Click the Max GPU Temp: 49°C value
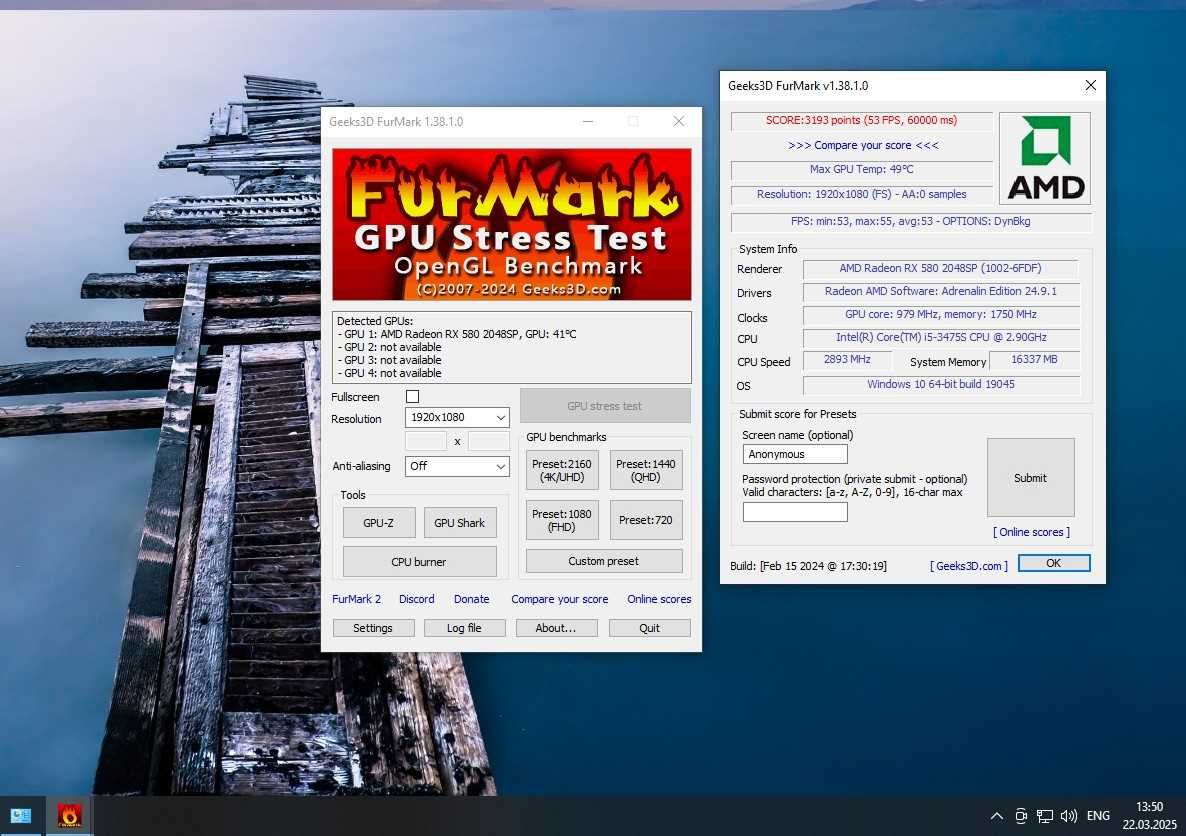1186x836 pixels. point(862,169)
